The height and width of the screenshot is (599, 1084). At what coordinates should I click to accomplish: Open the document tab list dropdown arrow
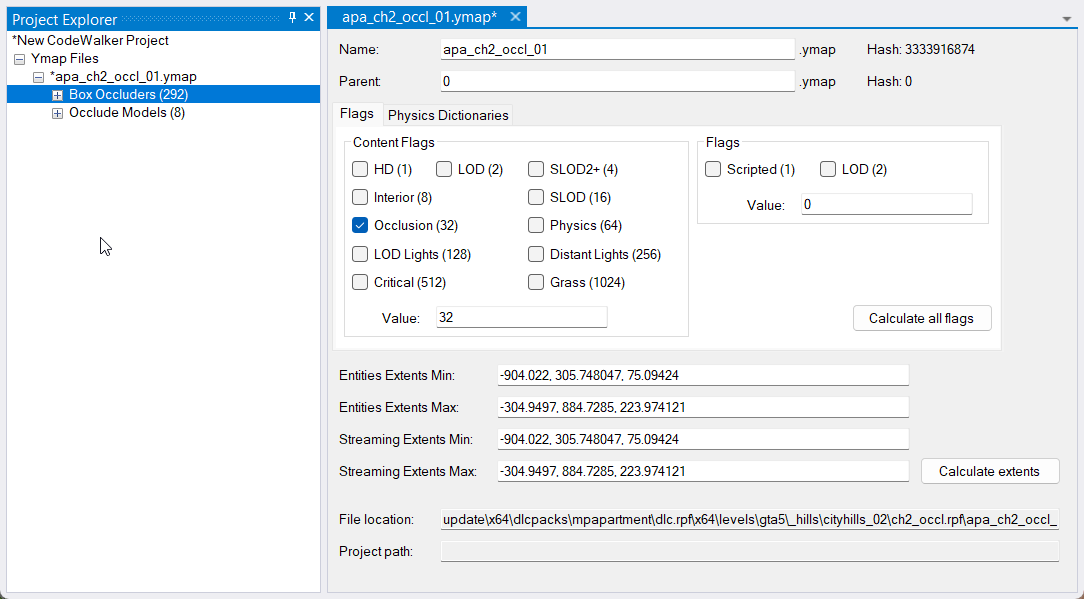coord(1067,19)
